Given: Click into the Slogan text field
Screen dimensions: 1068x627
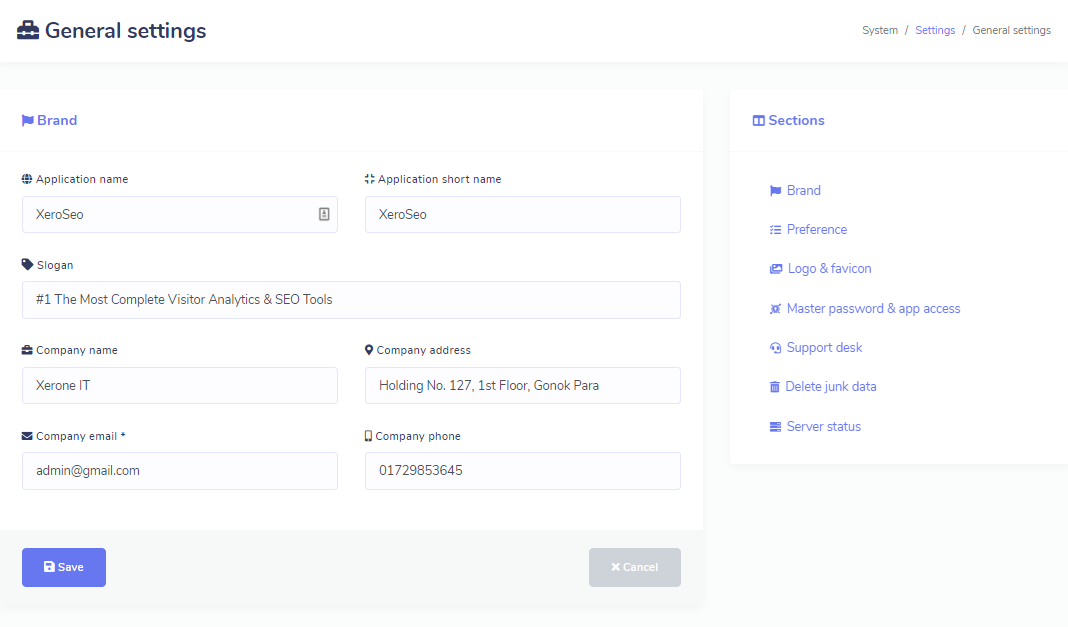Looking at the screenshot, I should click(x=351, y=300).
